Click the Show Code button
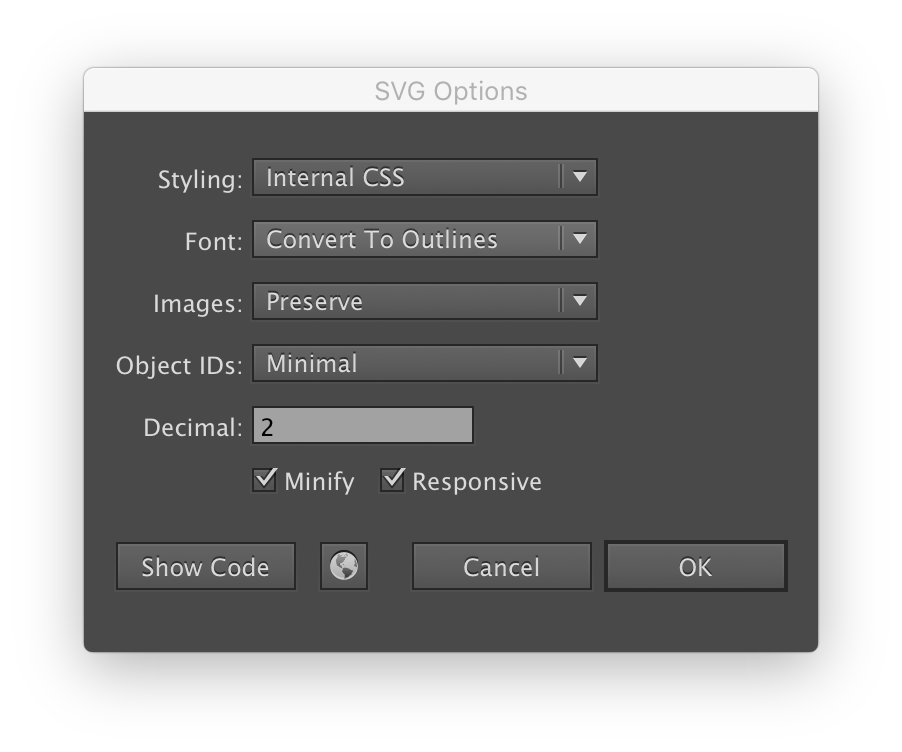The height and width of the screenshot is (752, 902). coord(206,566)
